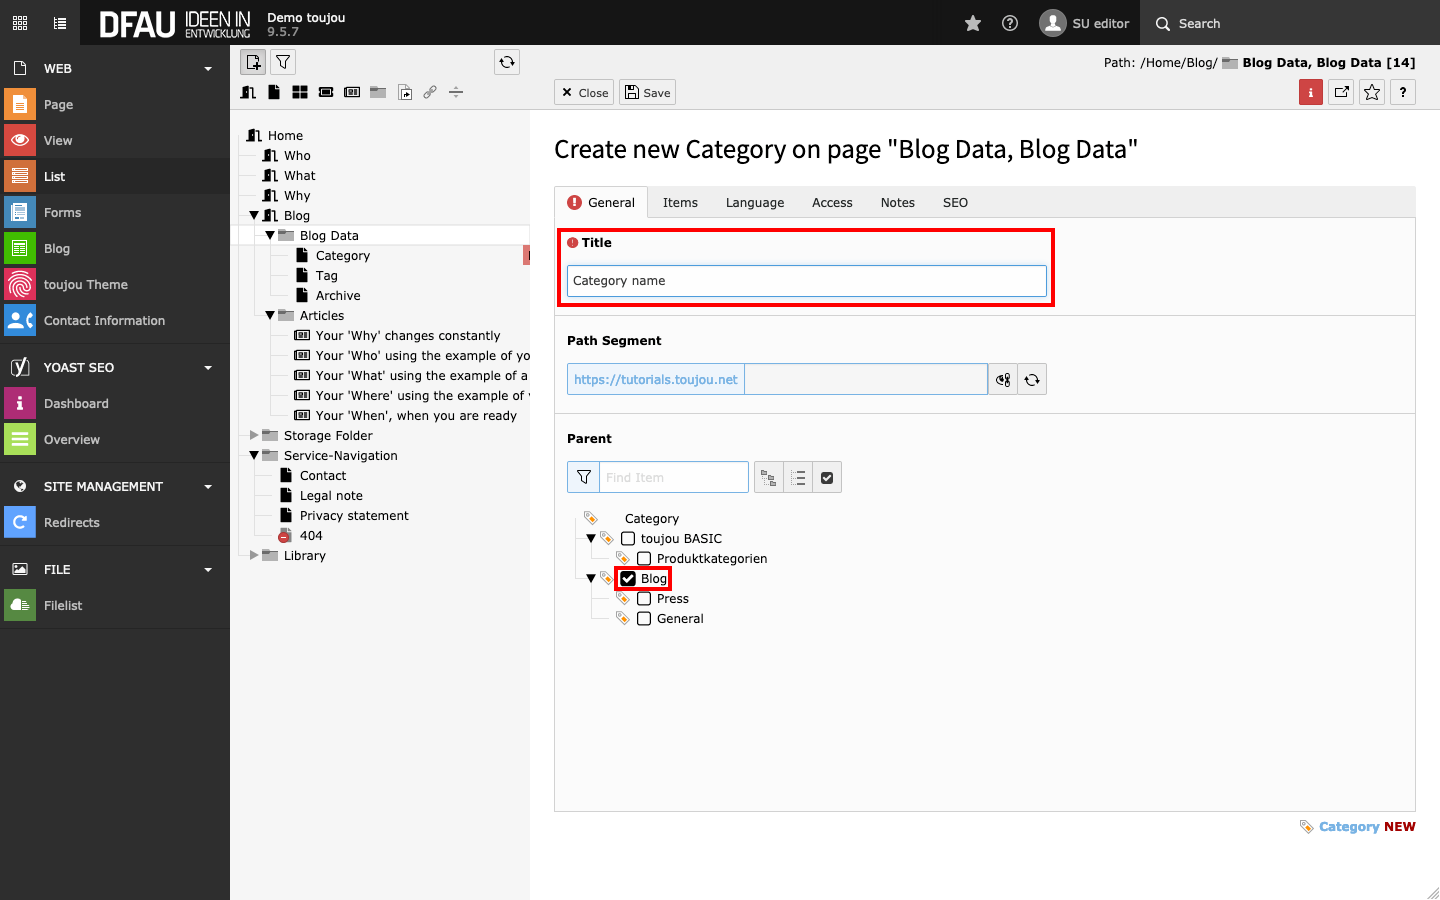Save the new category
Screen dimensions: 1440x900
(647, 92)
